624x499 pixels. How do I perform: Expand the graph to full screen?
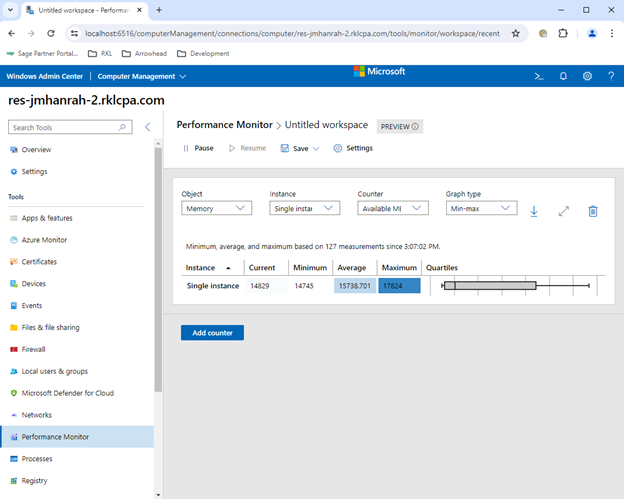pyautogui.click(x=564, y=211)
